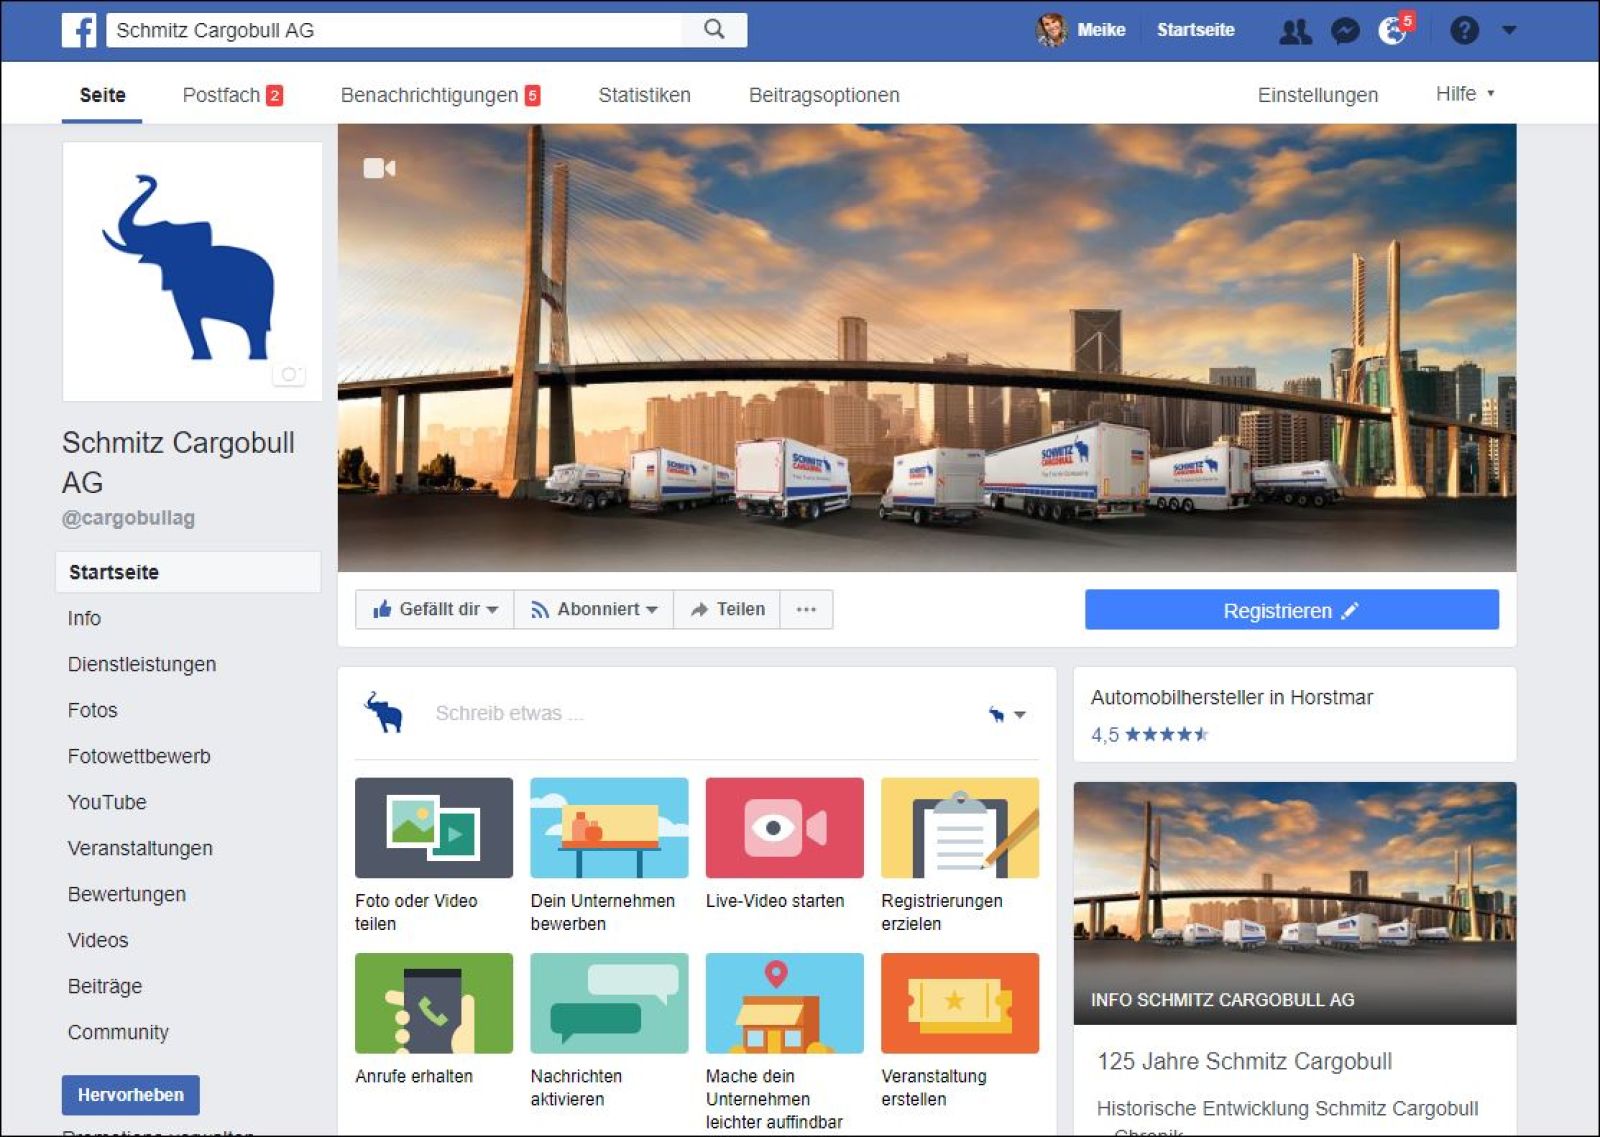Click '@cargobullag' username
Viewport: 1600px width, 1137px height.
coord(128,518)
